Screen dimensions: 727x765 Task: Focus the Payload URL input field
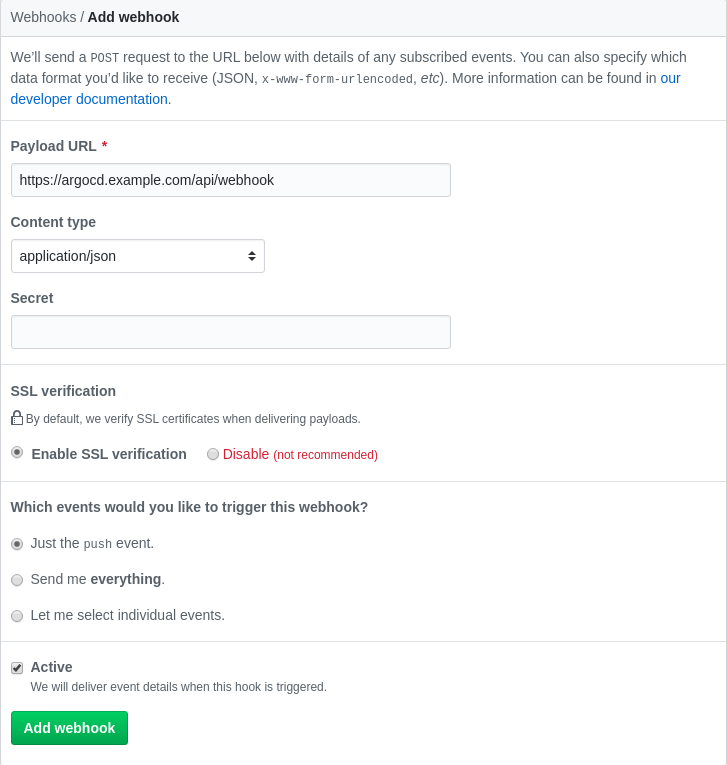point(230,180)
